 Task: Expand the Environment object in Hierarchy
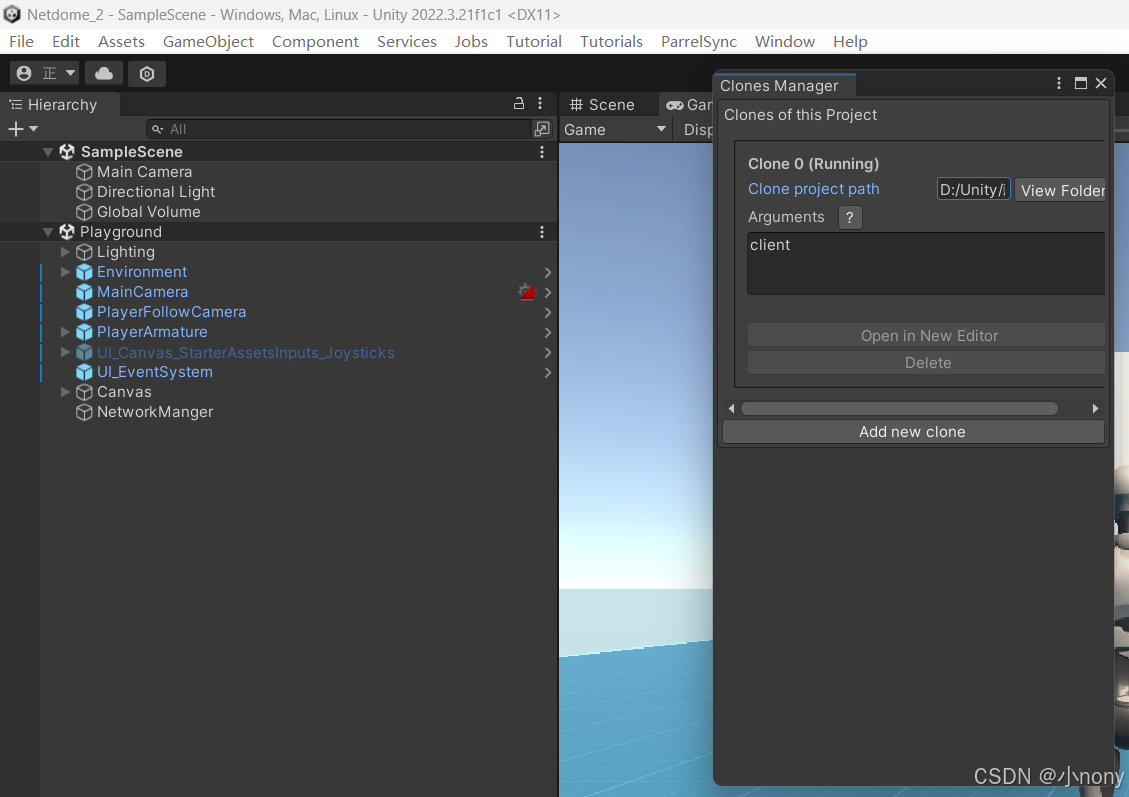[x=64, y=271]
